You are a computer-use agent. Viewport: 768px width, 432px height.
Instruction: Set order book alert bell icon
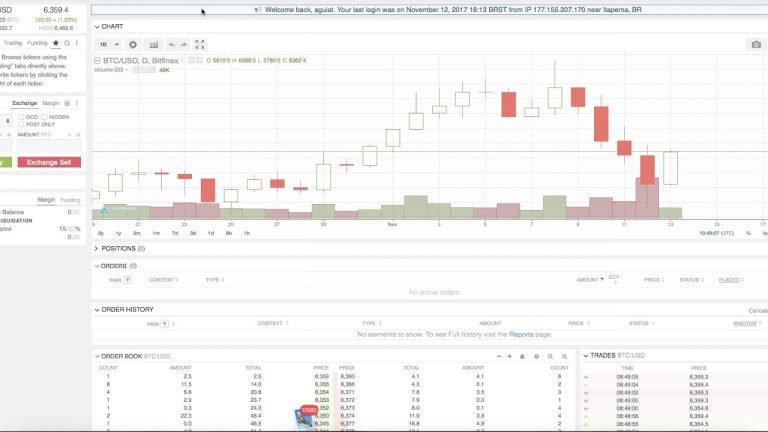pos(522,357)
